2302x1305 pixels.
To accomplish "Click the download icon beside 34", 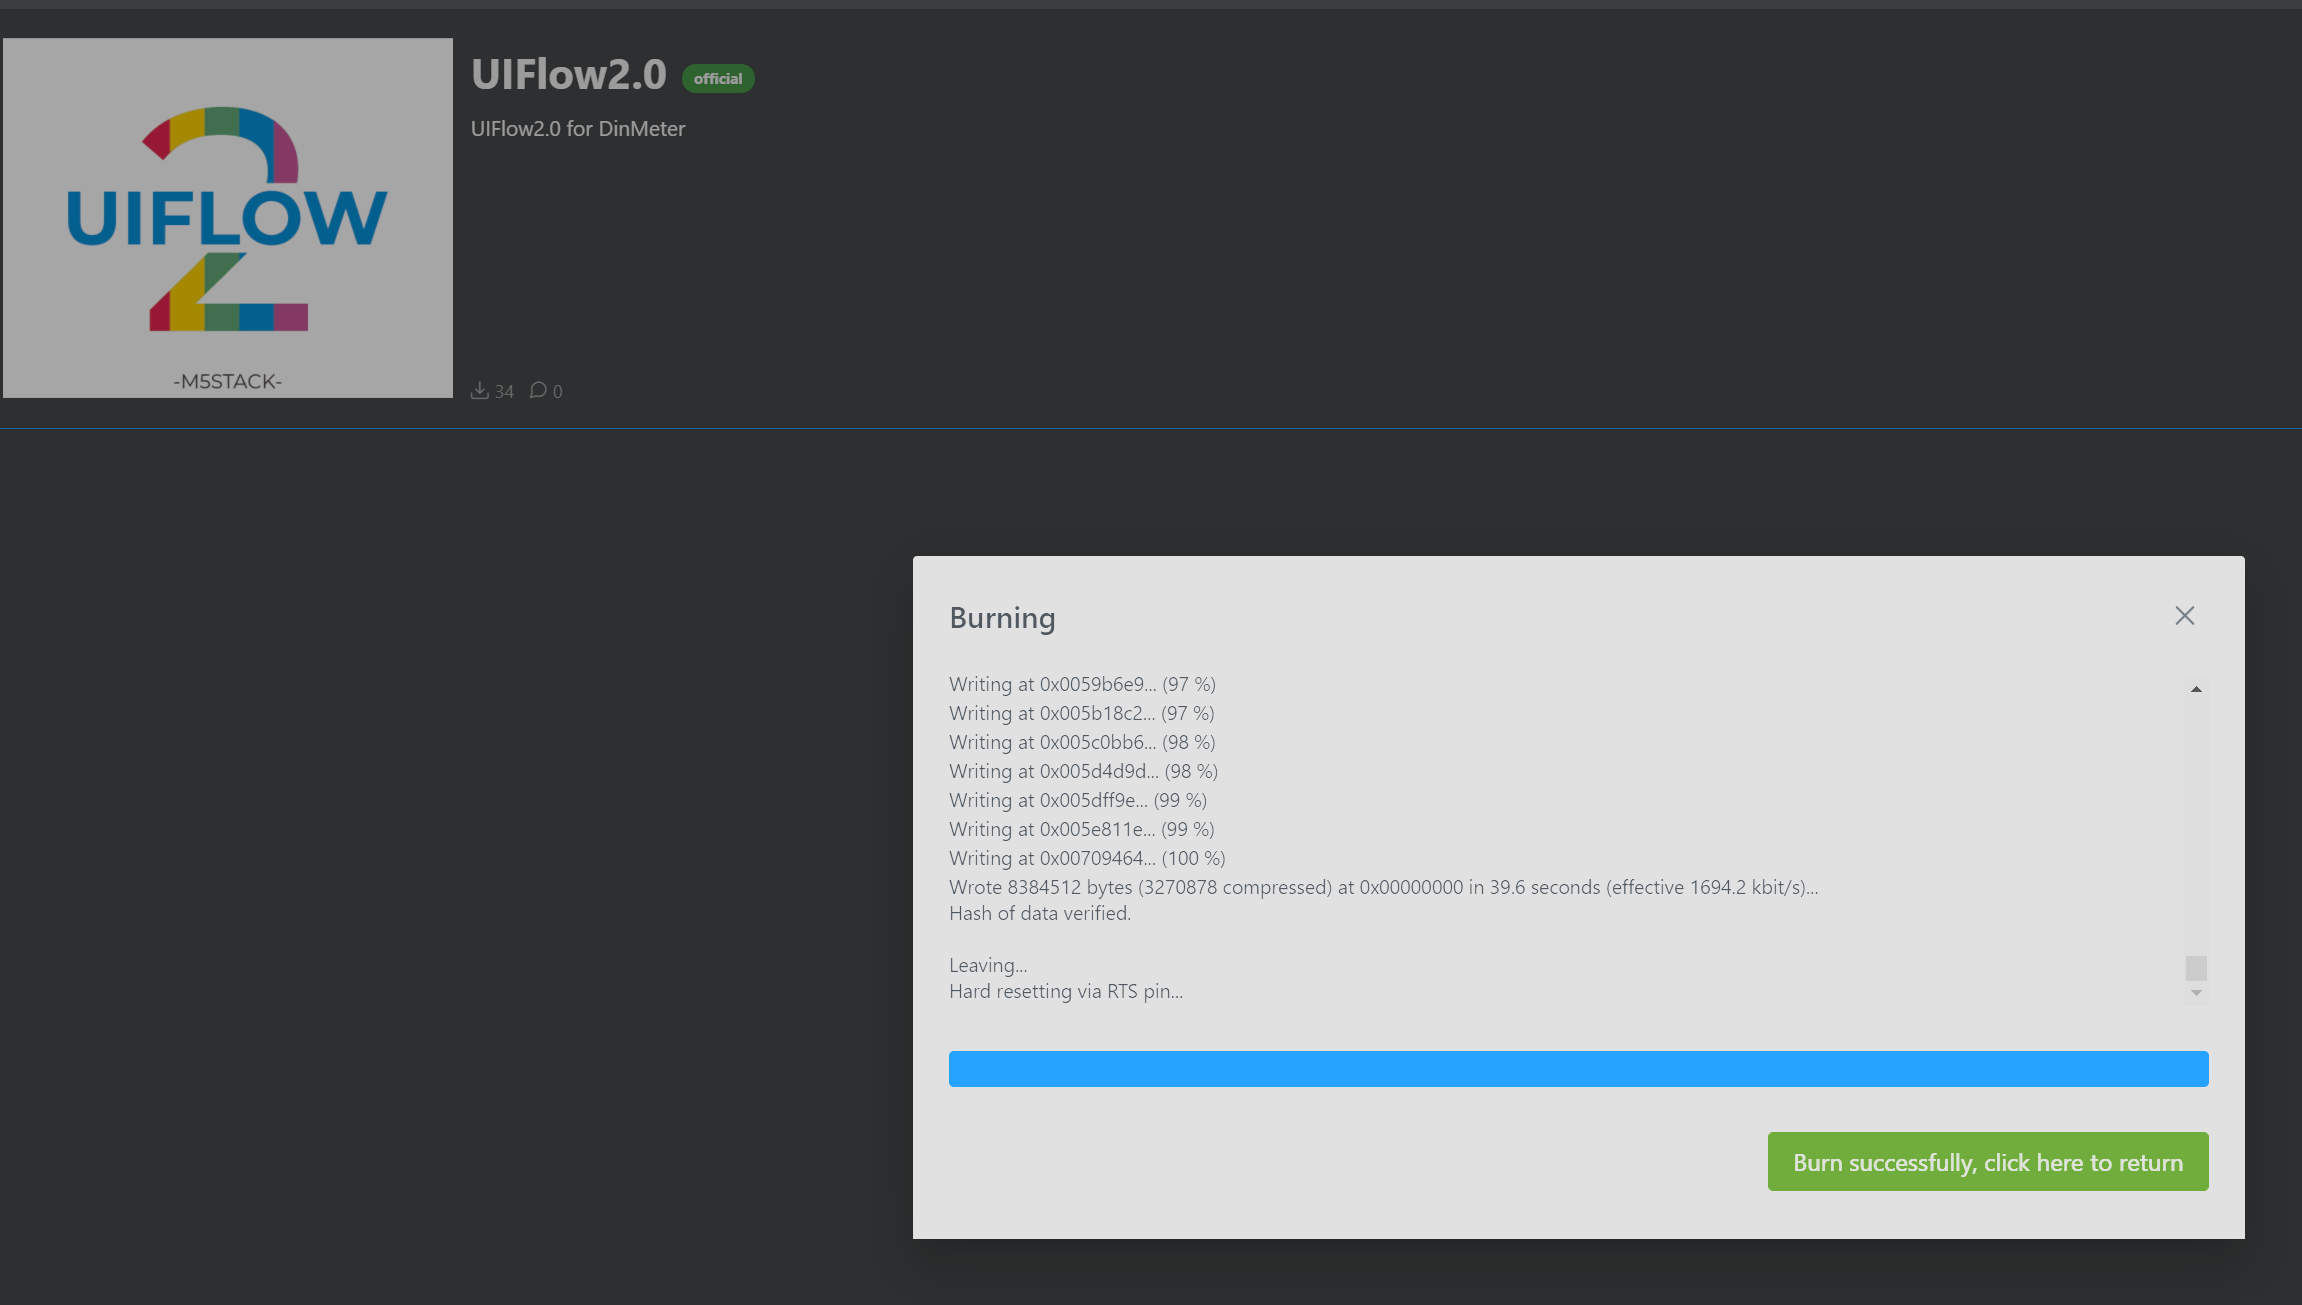I will pyautogui.click(x=480, y=390).
